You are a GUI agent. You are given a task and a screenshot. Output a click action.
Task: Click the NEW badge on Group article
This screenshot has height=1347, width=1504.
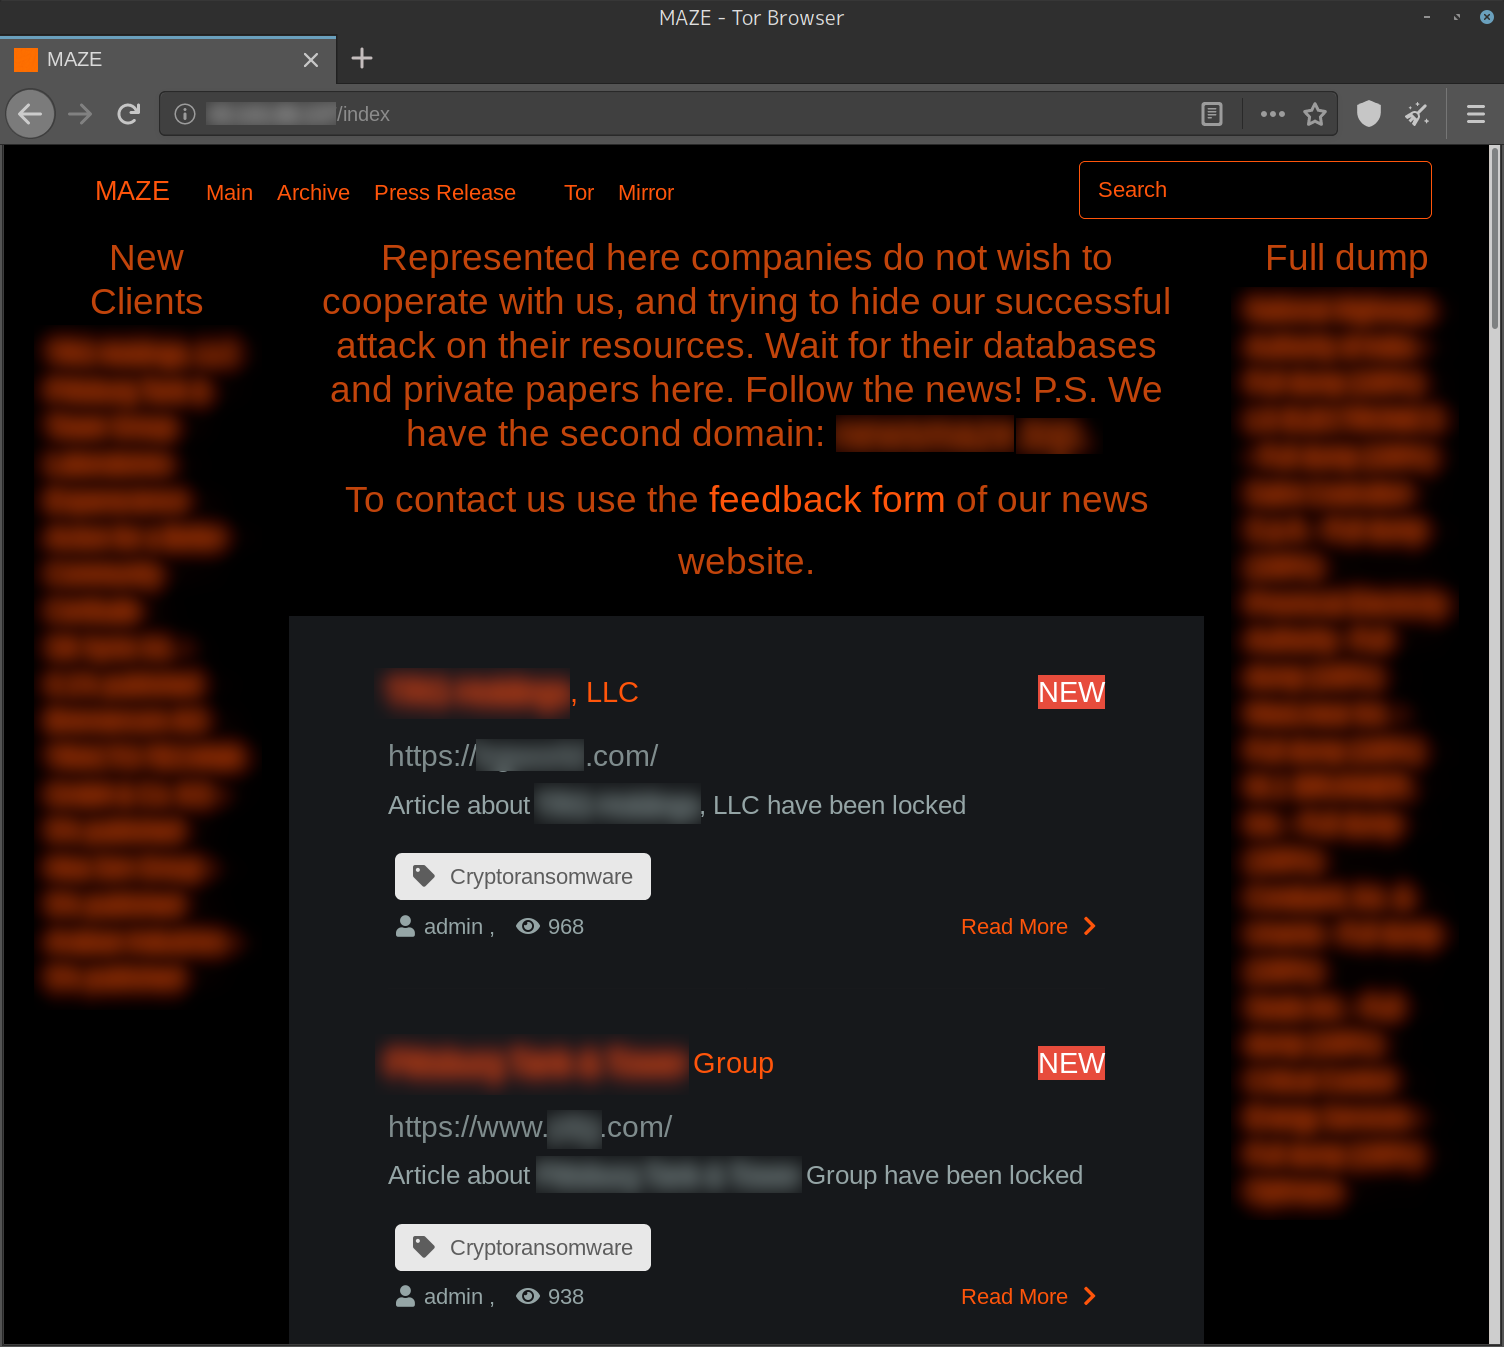pyautogui.click(x=1071, y=1063)
